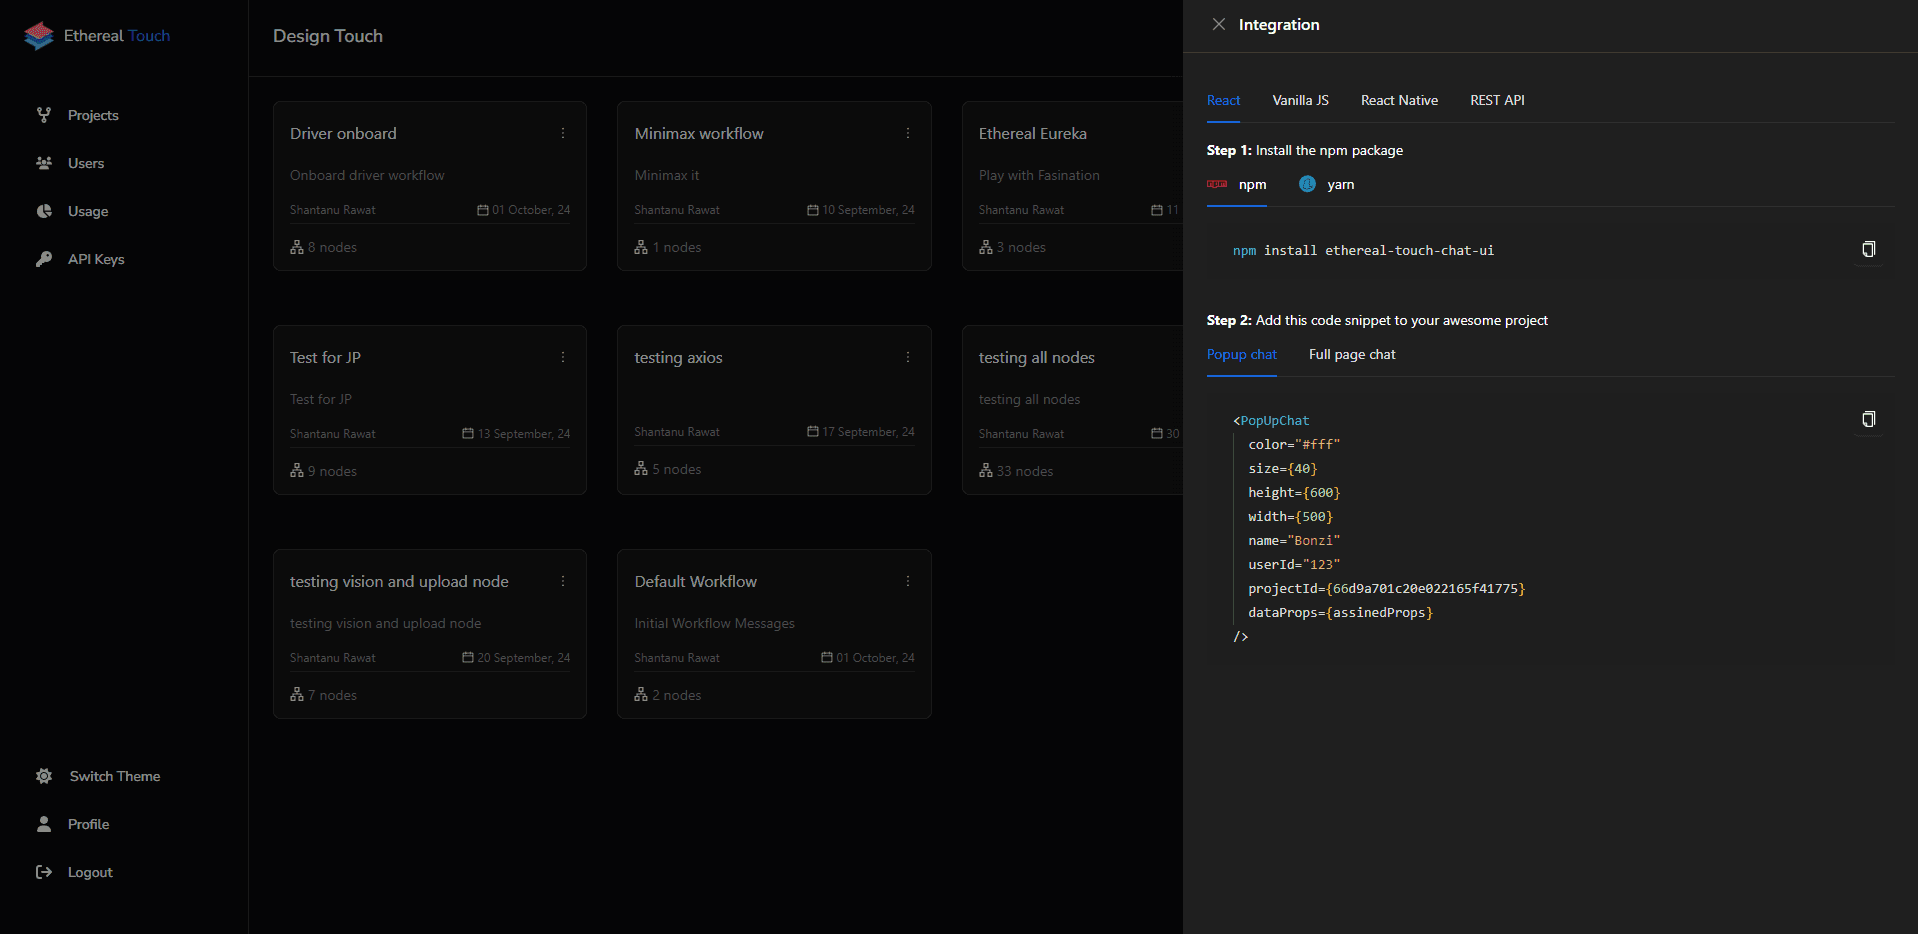Select the npm package manager tab
Image resolution: width=1918 pixels, height=934 pixels.
[x=1237, y=184]
